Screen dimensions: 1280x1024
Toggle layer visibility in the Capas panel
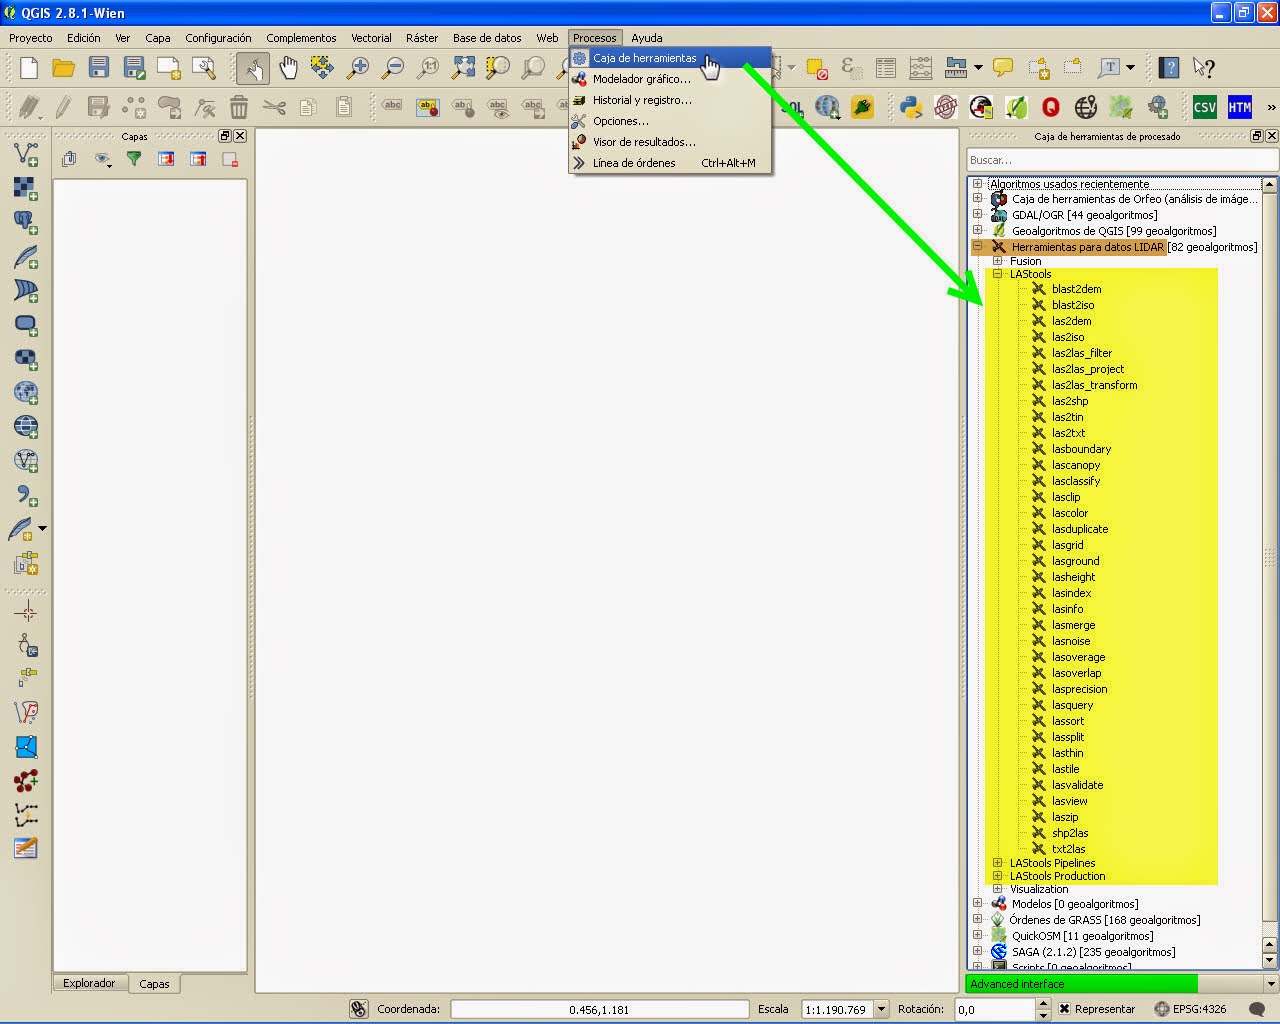[101, 159]
